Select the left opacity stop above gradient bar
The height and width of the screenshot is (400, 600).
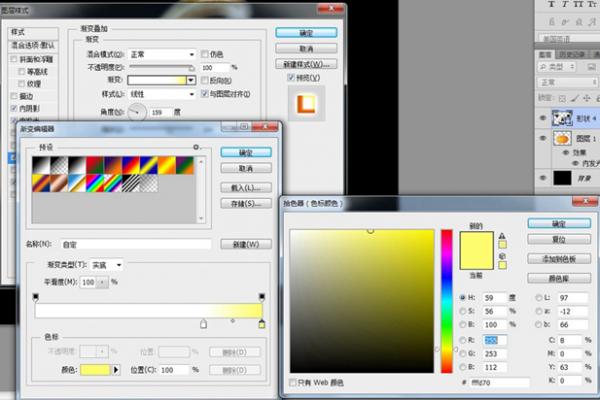36,296
